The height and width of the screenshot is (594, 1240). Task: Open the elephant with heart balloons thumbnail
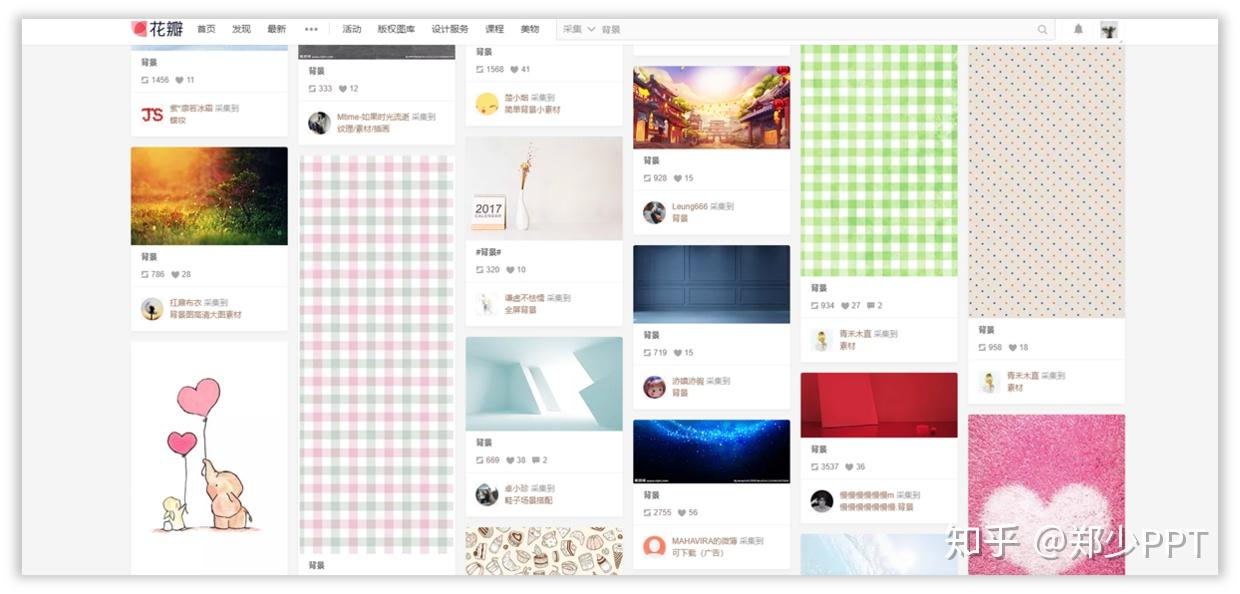pos(209,458)
